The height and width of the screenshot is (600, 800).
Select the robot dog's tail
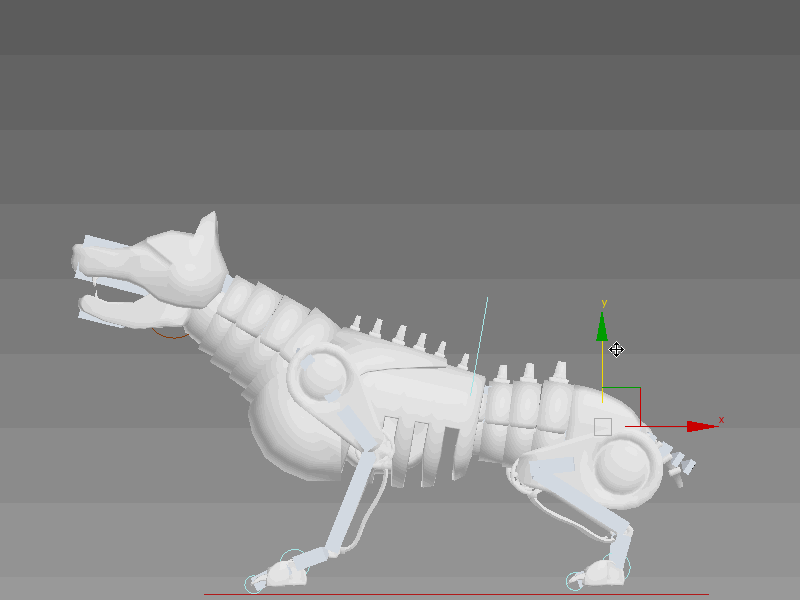pos(676,461)
